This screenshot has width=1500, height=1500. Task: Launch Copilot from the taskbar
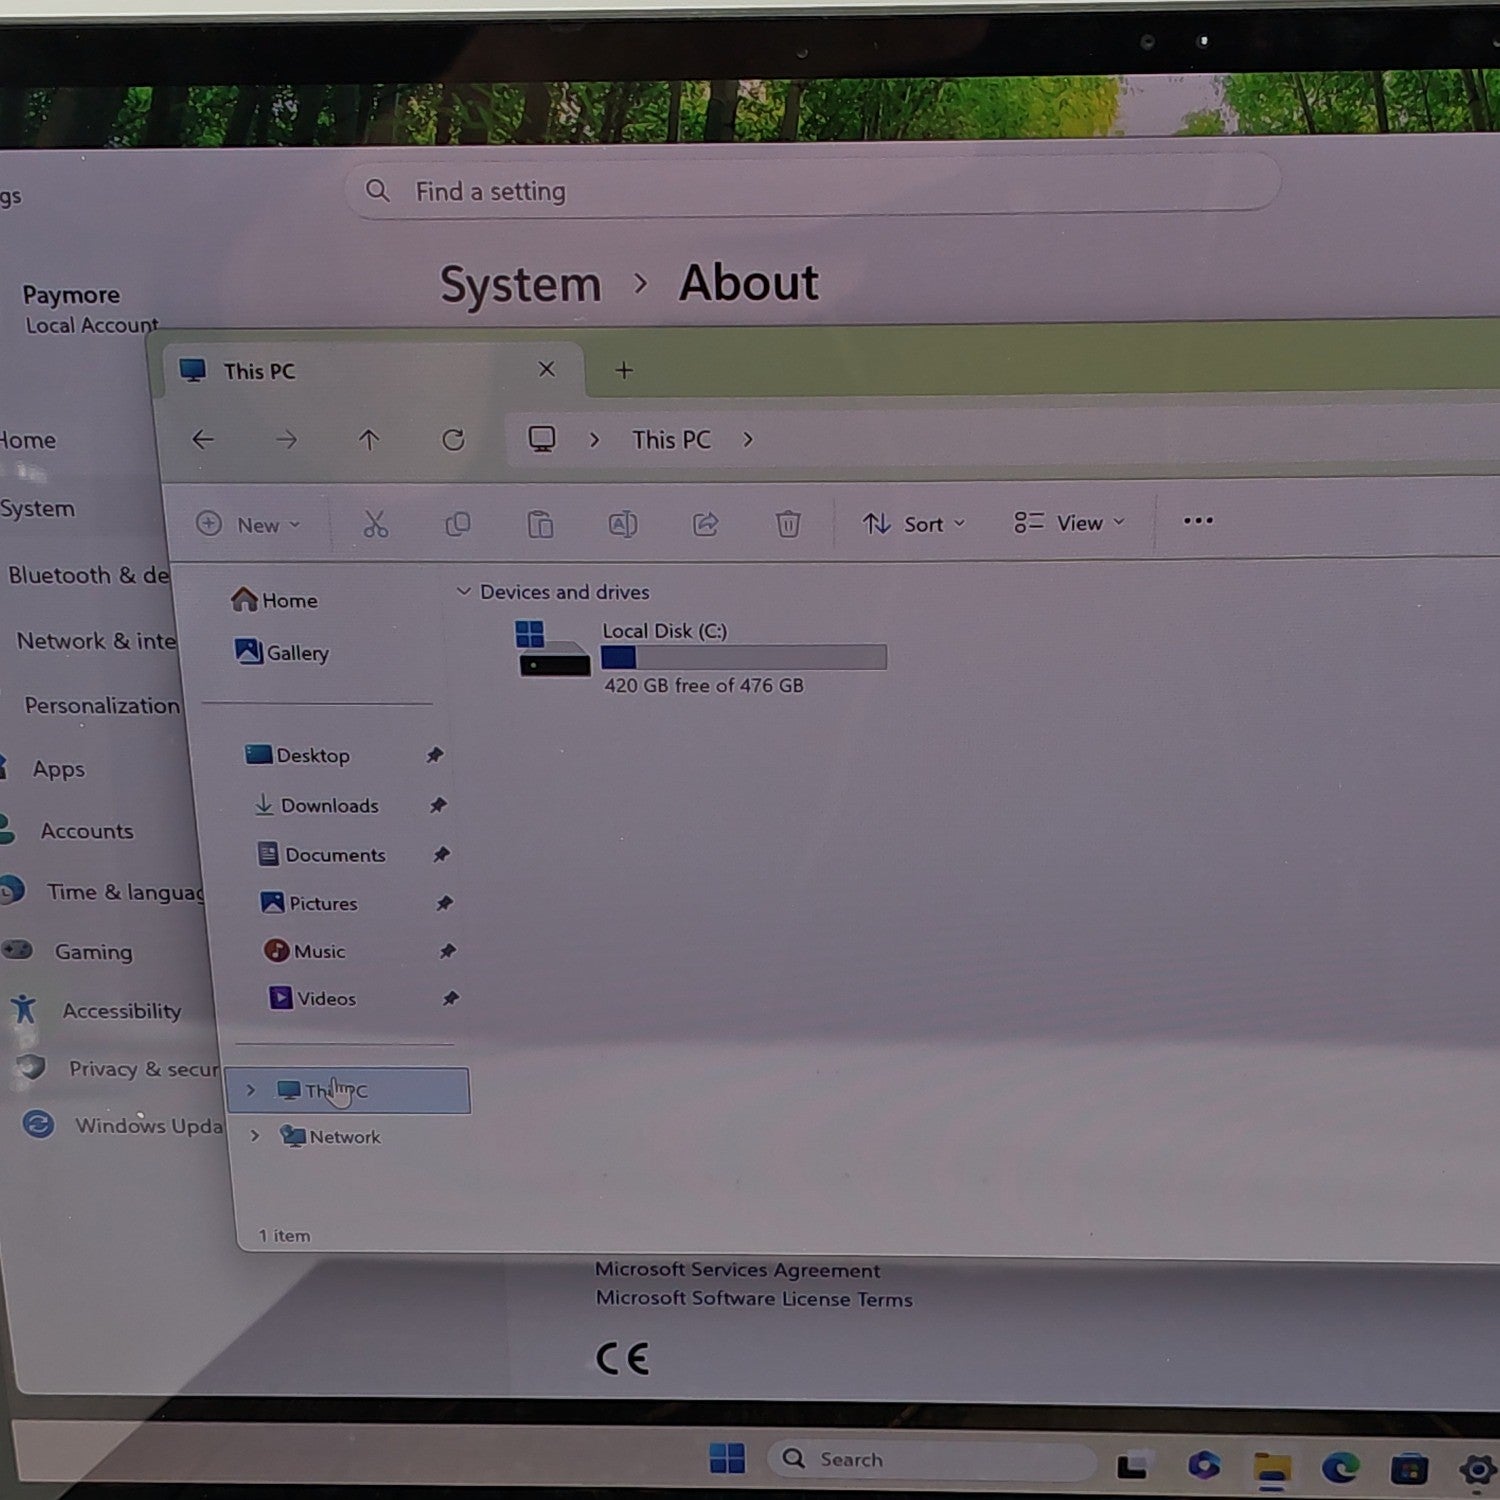pos(1204,1465)
